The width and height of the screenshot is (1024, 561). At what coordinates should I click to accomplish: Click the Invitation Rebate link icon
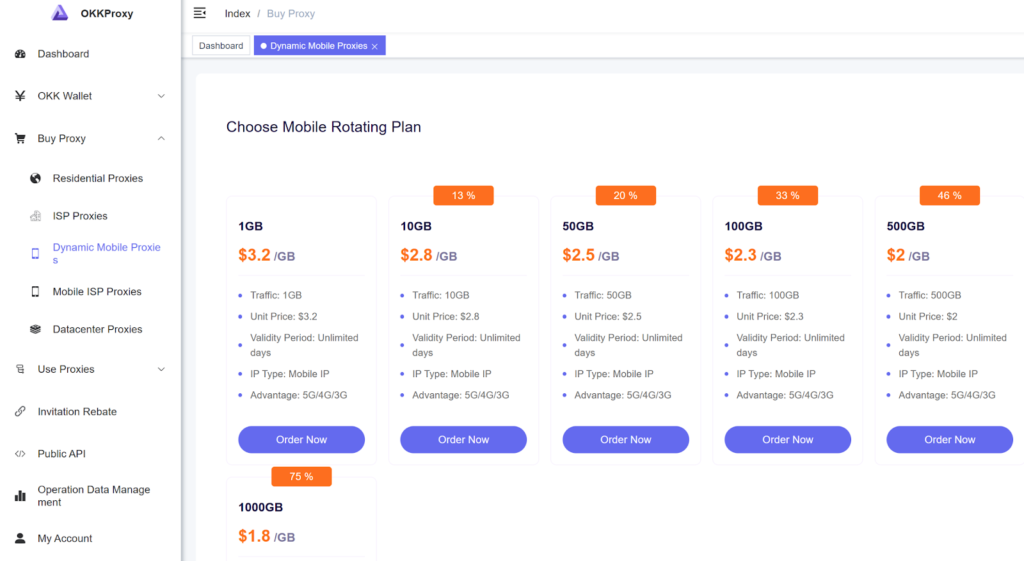(20, 412)
